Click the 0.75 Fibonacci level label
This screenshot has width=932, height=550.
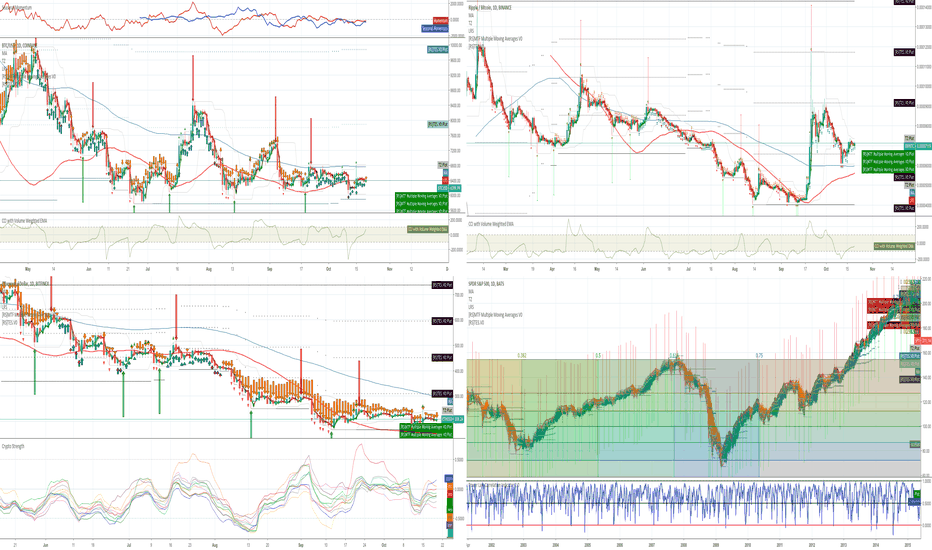tap(759, 356)
